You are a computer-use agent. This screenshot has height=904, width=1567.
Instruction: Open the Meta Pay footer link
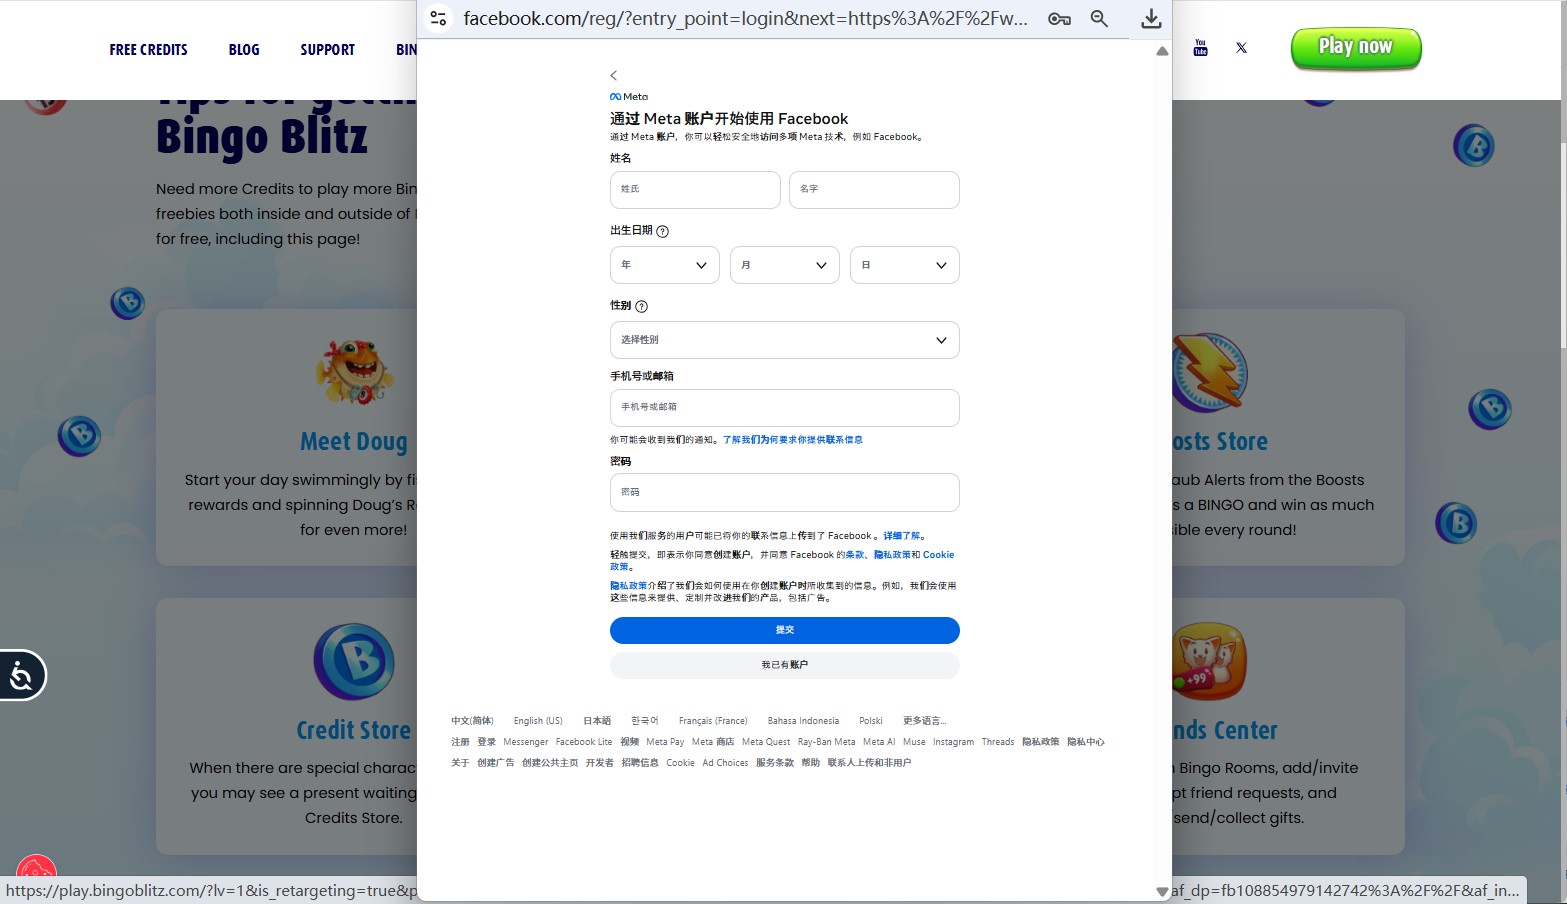665,742
